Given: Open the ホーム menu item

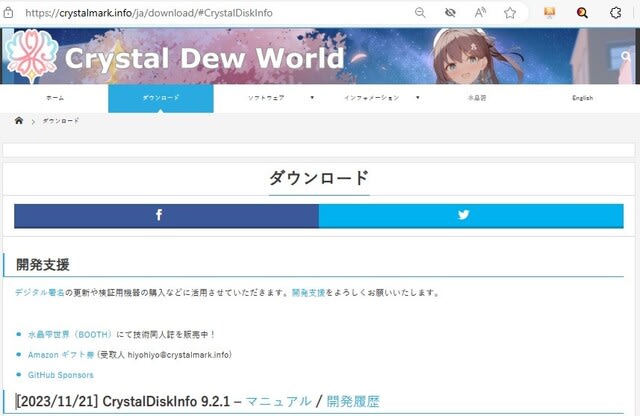Looking at the screenshot, I should [55, 98].
